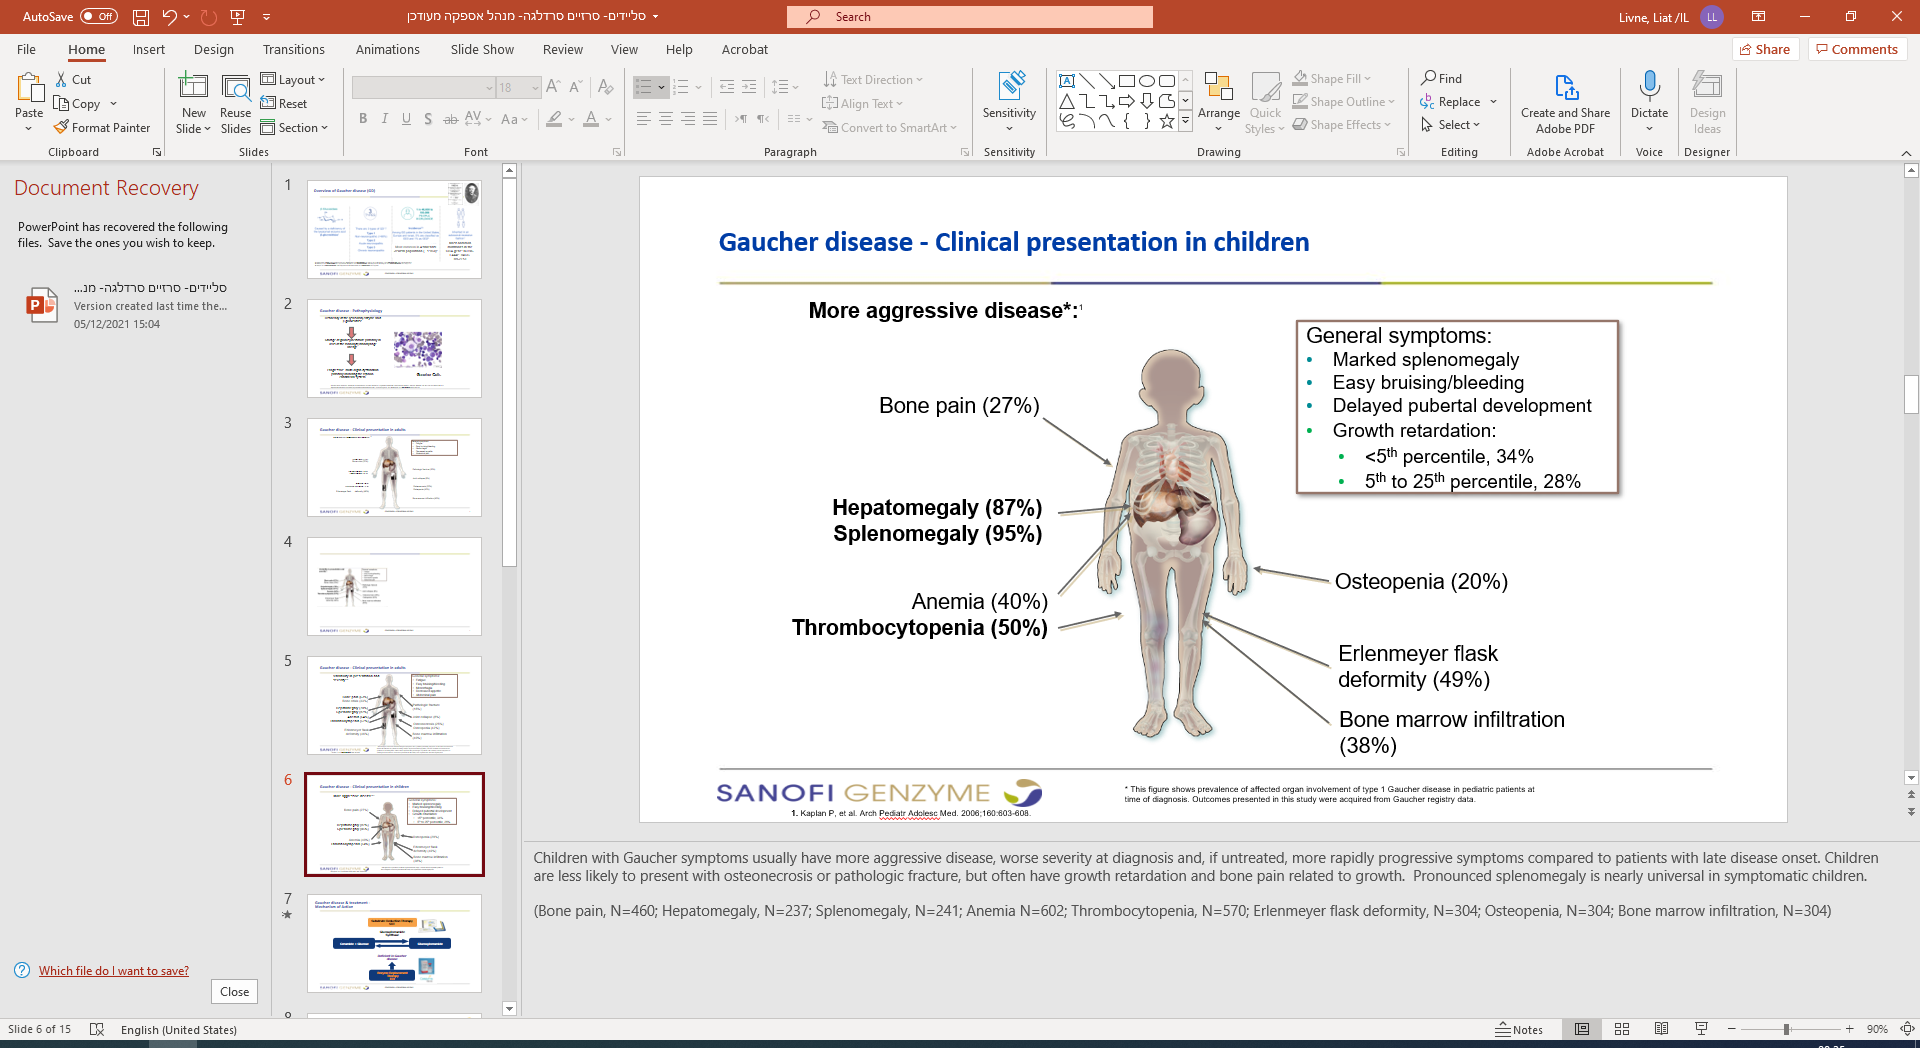Screen dimensions: 1920x1048
Task: Toggle the Notes pane button
Action: [1519, 1029]
